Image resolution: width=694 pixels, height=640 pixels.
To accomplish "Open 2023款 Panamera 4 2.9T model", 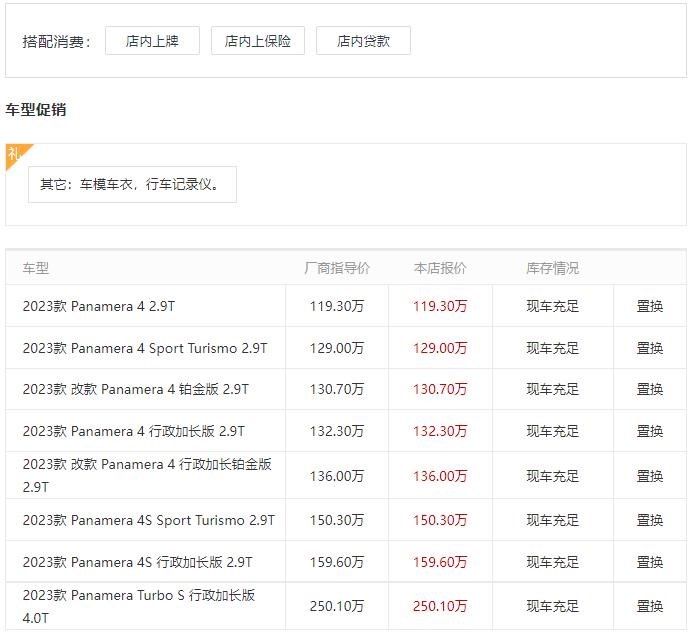I will tap(99, 306).
